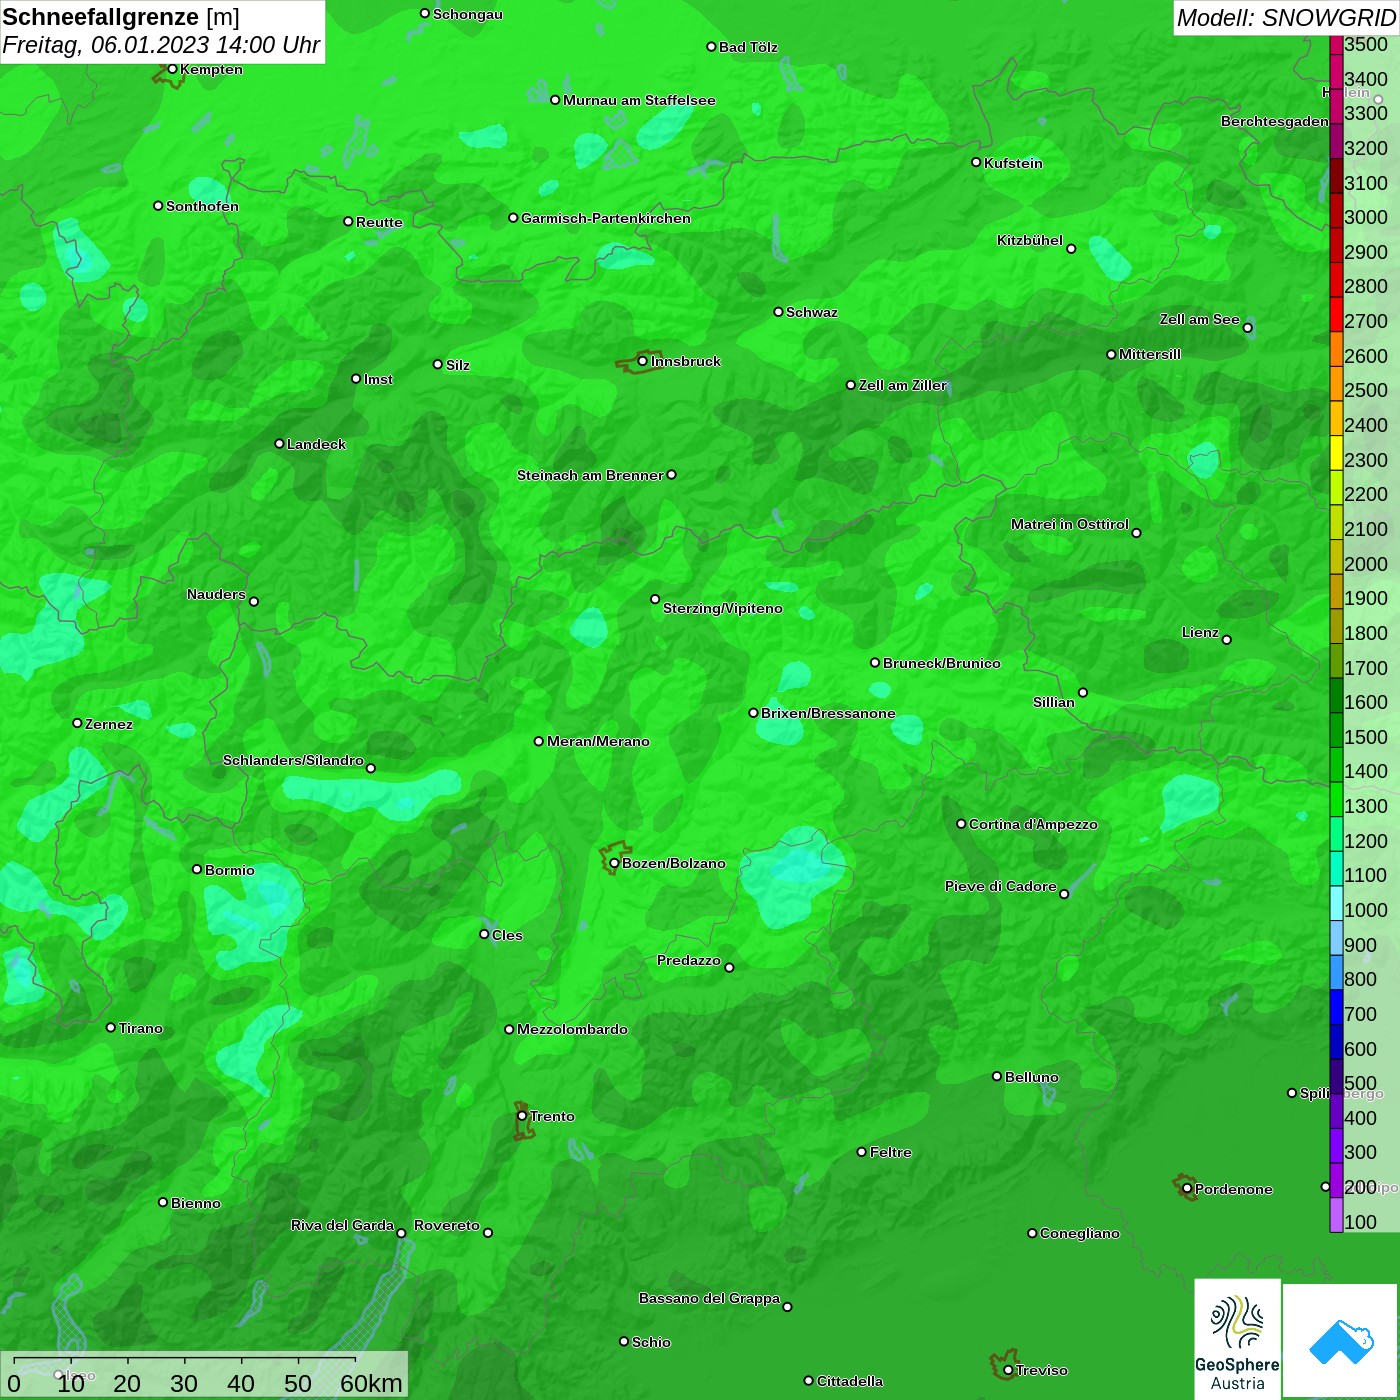Click the 'Zernez' town label
Image resolution: width=1400 pixels, height=1400 pixels.
pyautogui.click(x=109, y=724)
